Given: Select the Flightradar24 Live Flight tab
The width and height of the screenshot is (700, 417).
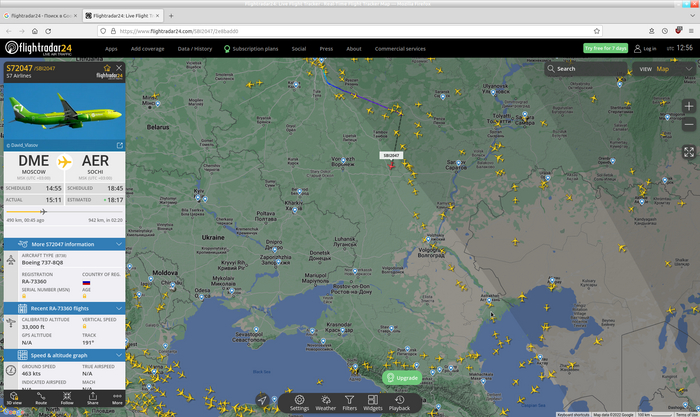Looking at the screenshot, I should tap(121, 16).
